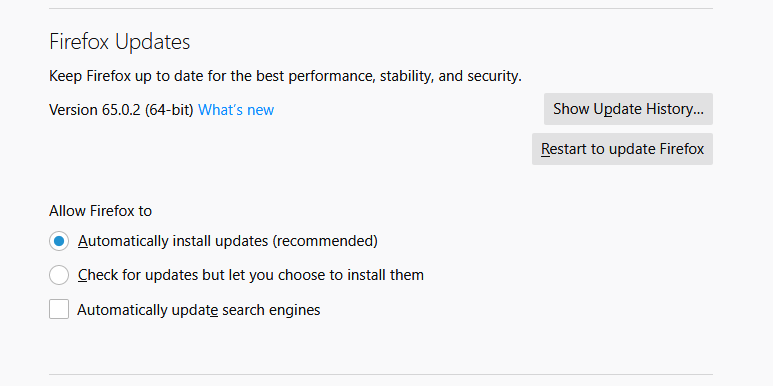Select the Automatically install updates radio circle
This screenshot has height=386, width=773.
click(x=59, y=241)
